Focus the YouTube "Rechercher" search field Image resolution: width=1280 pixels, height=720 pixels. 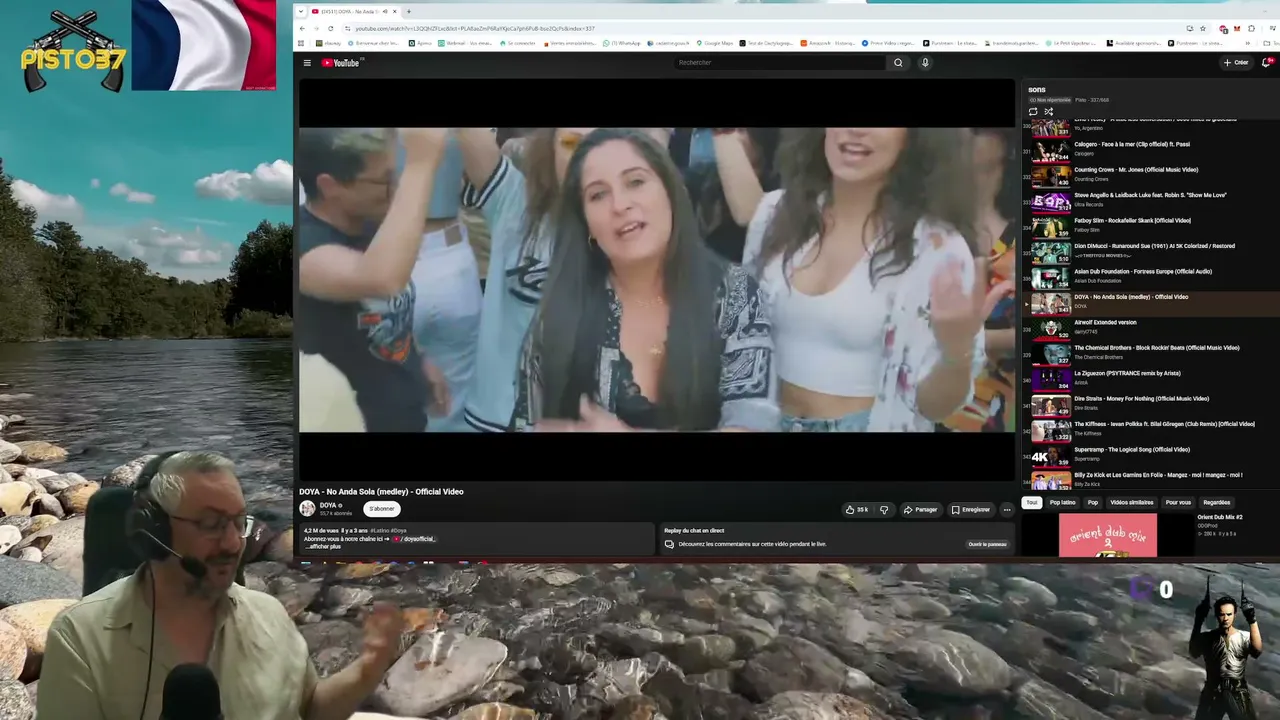780,63
